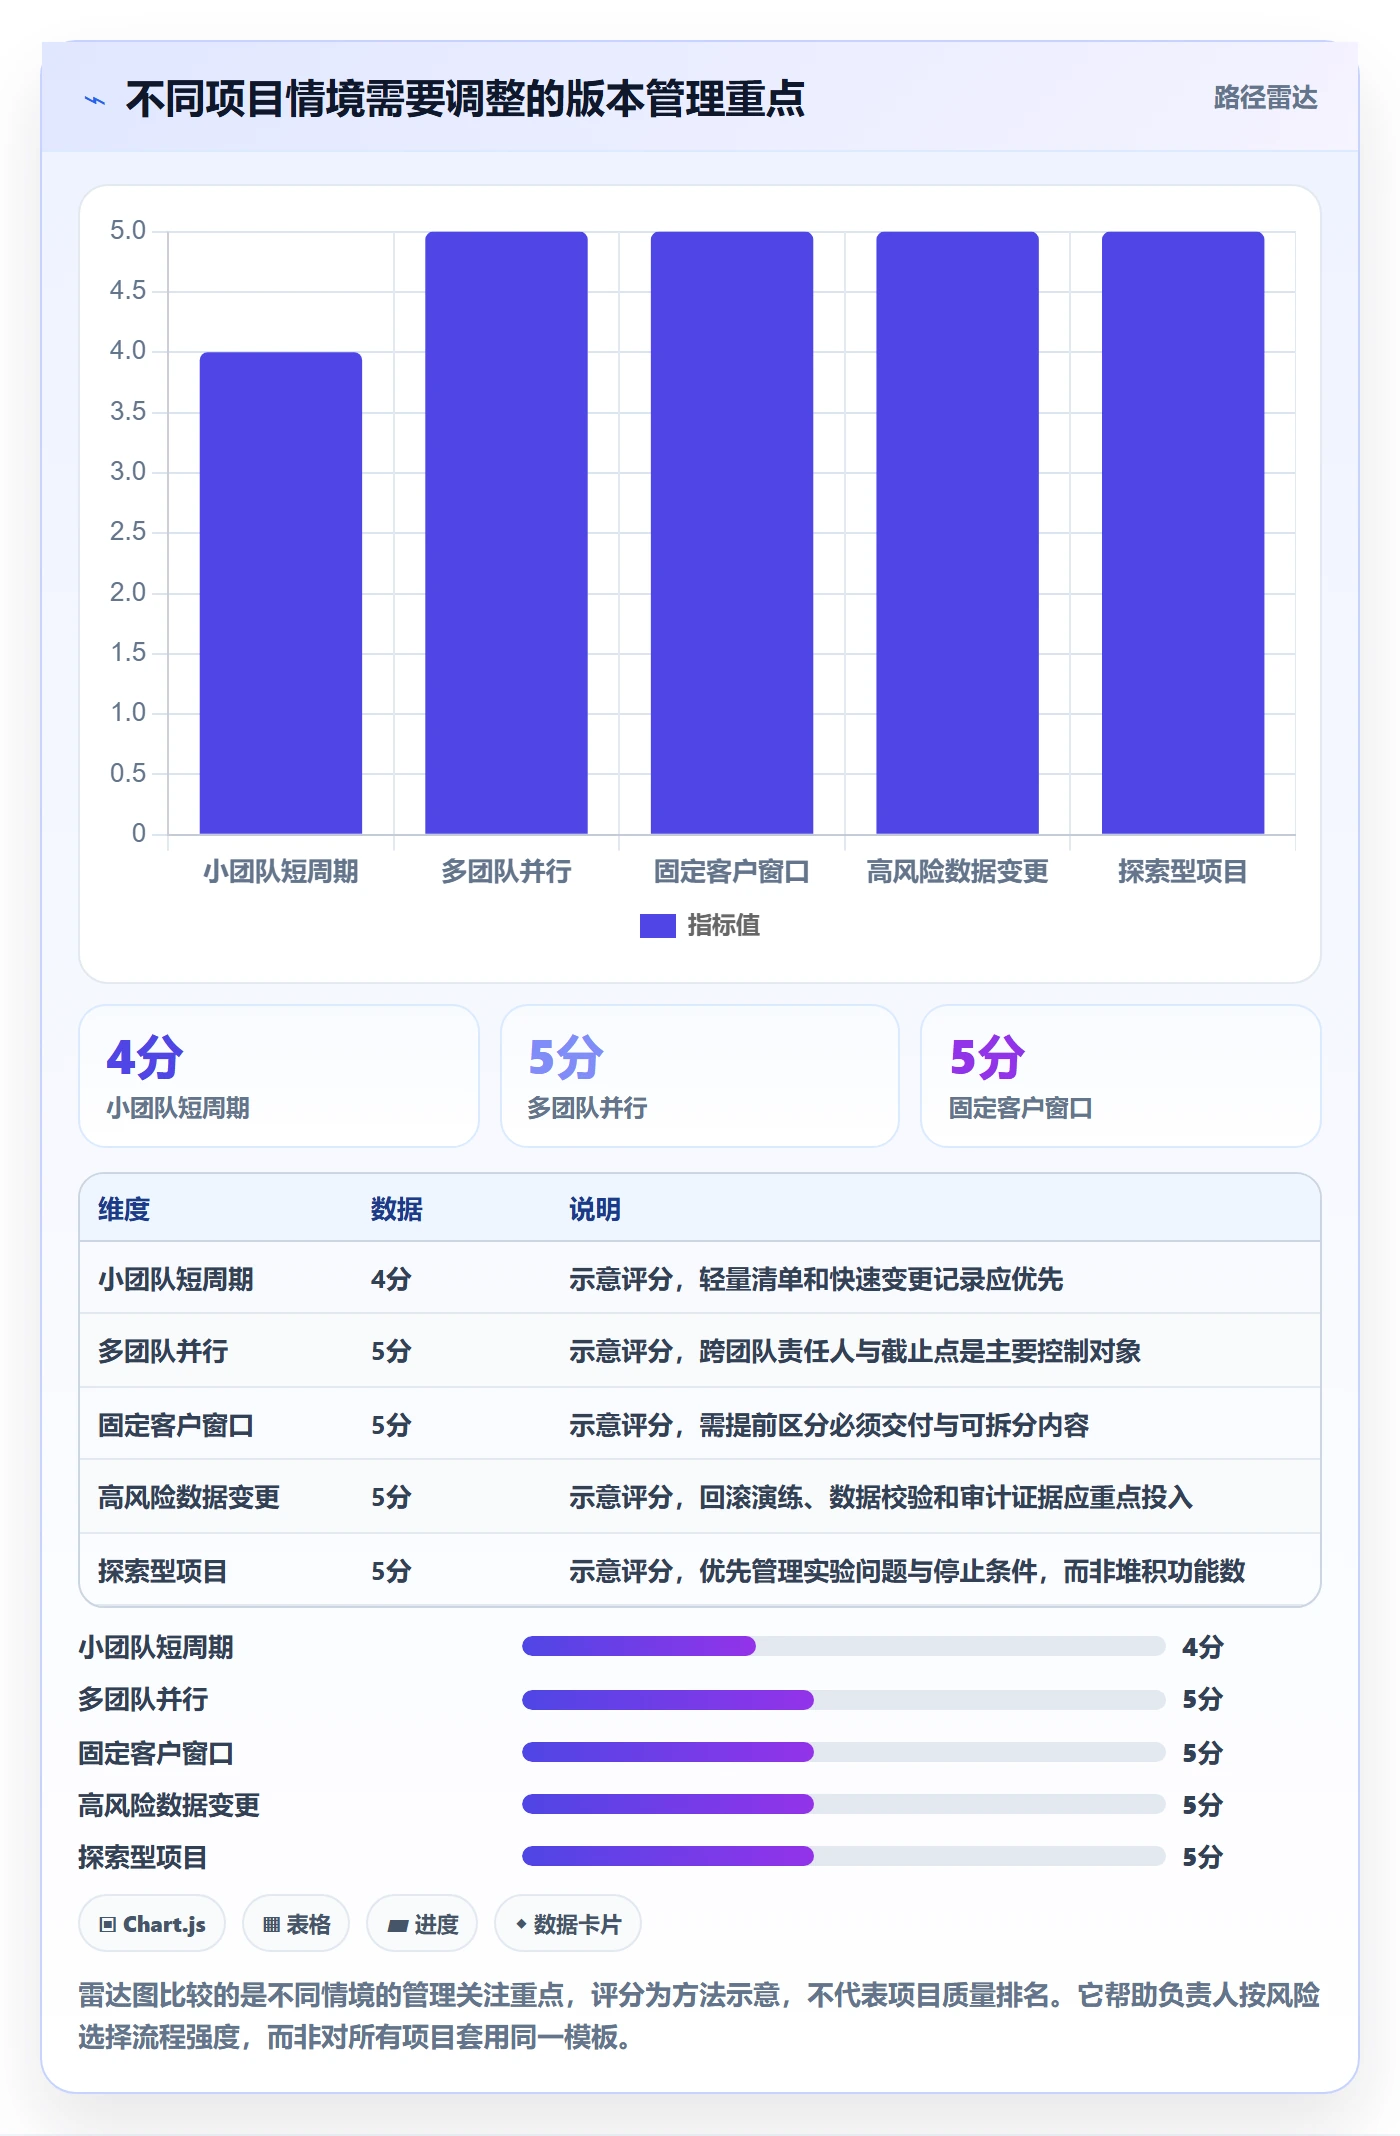The width and height of the screenshot is (1400, 2136).
Task: Click the 探索型项目 progress bar
Action: [x=843, y=1856]
